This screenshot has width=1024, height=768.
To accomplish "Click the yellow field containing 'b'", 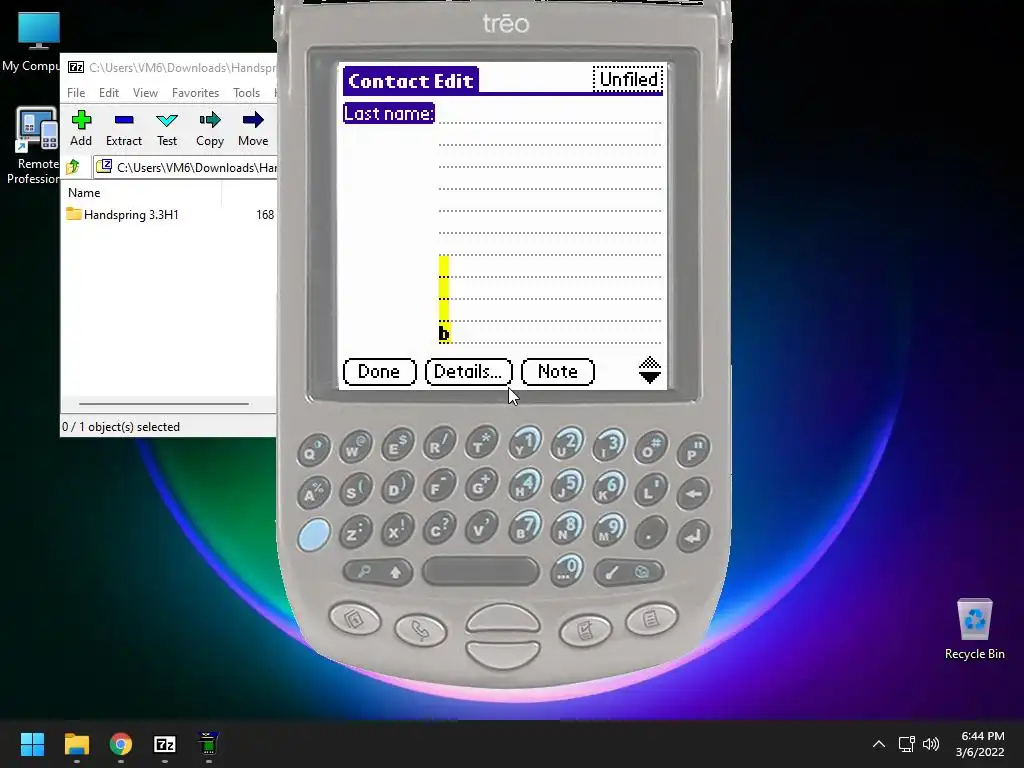I will pyautogui.click(x=444, y=299).
